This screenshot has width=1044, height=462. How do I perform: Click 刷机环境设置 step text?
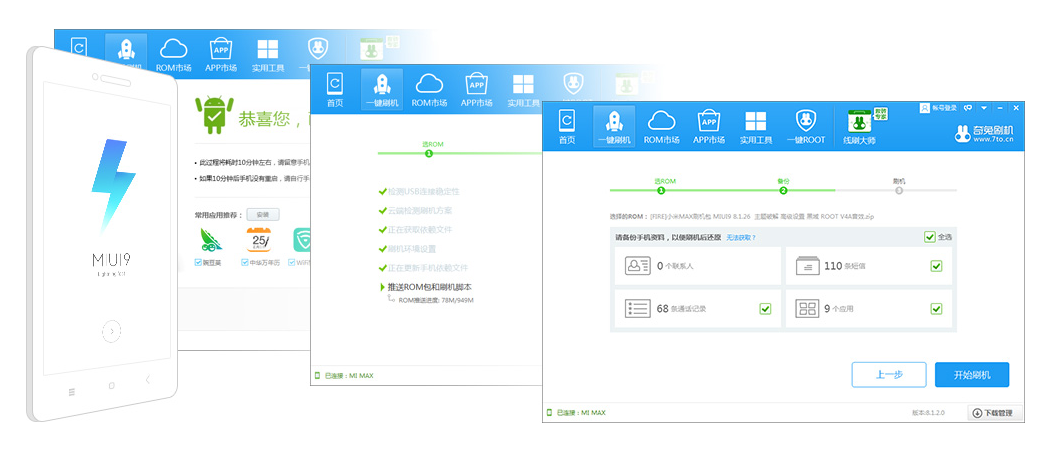pos(412,249)
